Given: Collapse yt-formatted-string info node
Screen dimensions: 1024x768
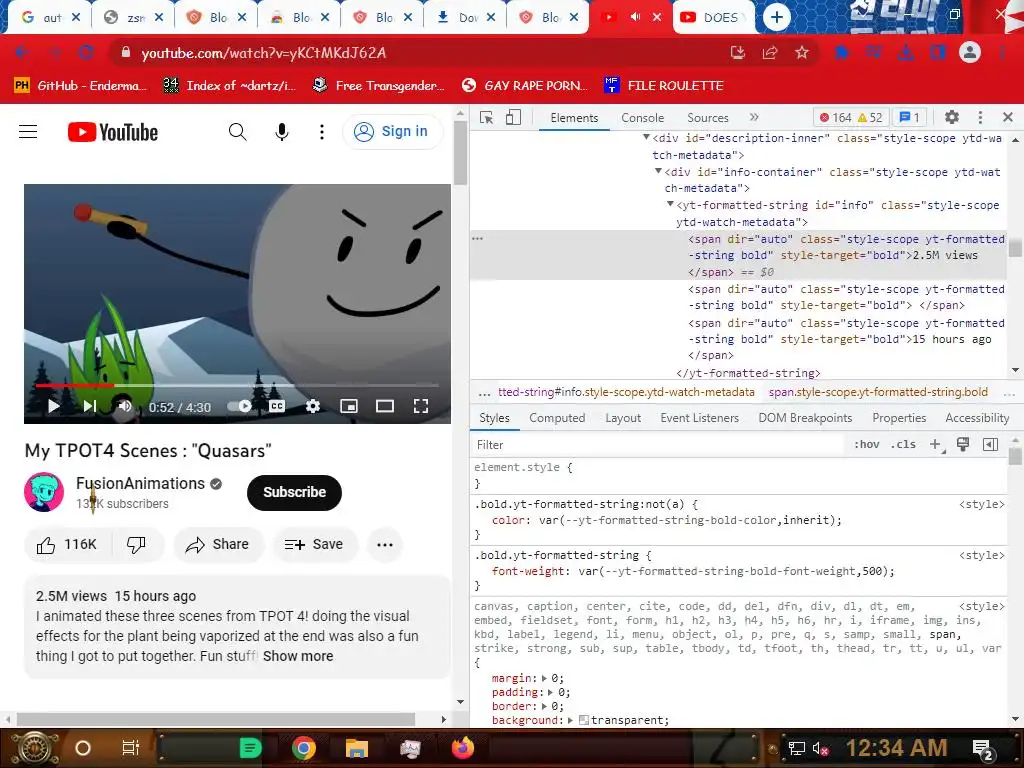Looking at the screenshot, I should point(670,204).
